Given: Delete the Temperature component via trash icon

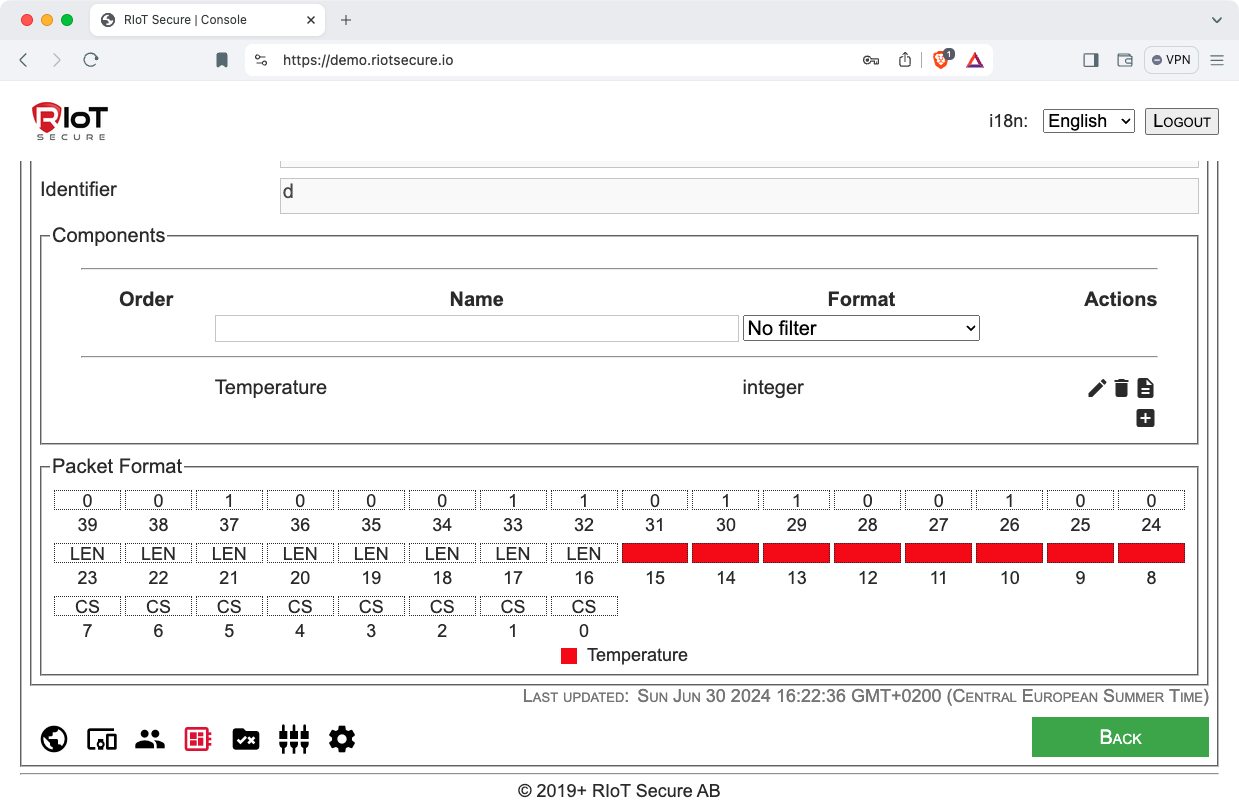Looking at the screenshot, I should coord(1121,388).
